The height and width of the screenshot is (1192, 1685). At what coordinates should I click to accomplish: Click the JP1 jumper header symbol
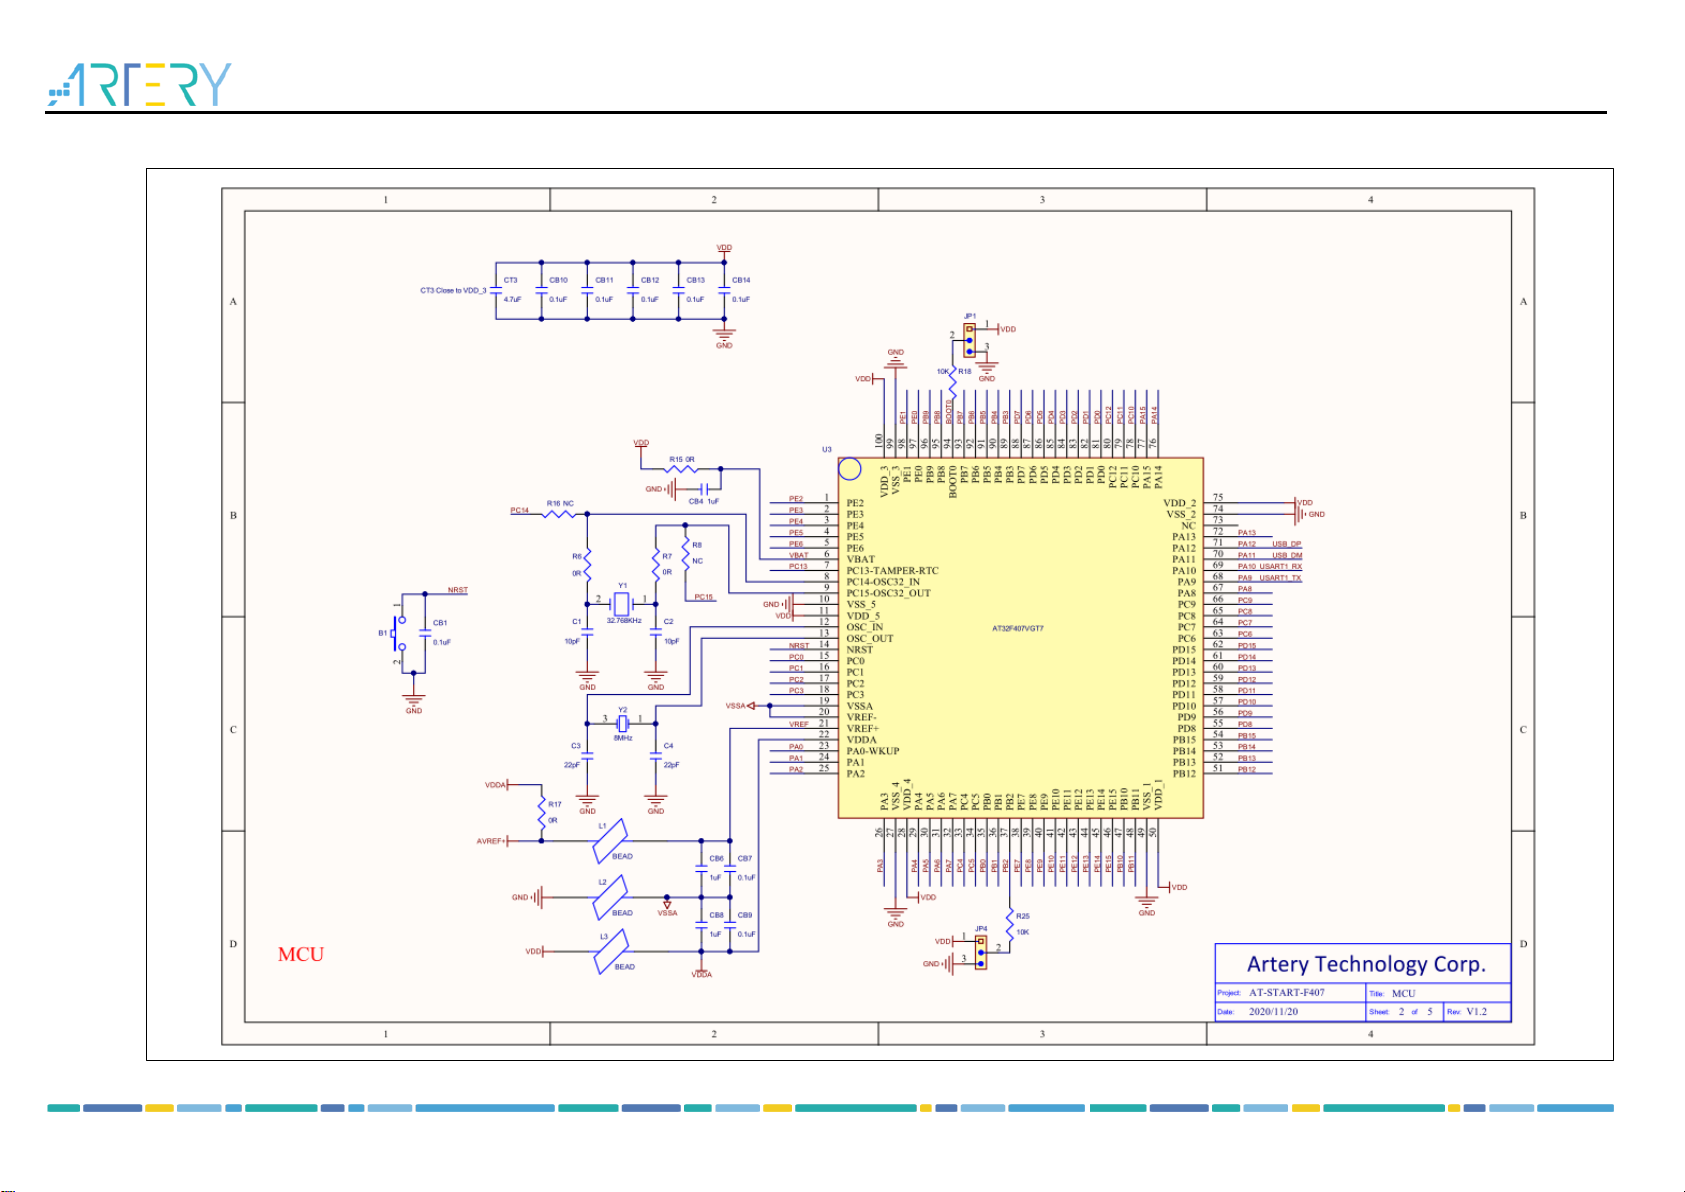coord(969,340)
